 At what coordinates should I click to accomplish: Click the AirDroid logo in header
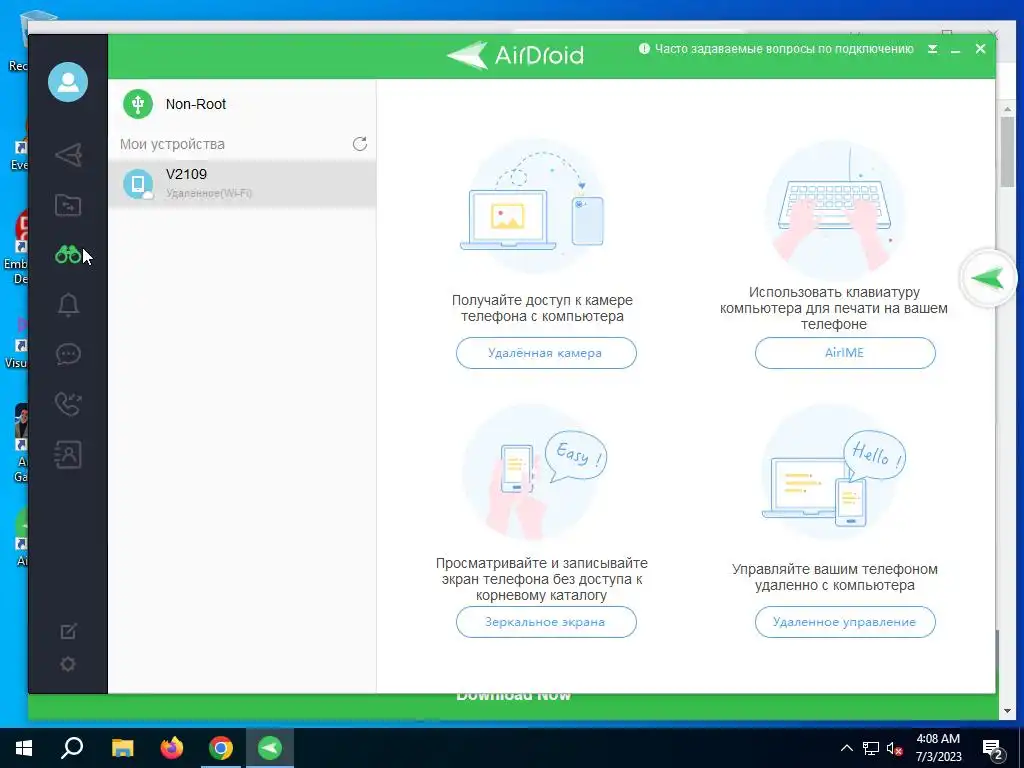point(515,56)
